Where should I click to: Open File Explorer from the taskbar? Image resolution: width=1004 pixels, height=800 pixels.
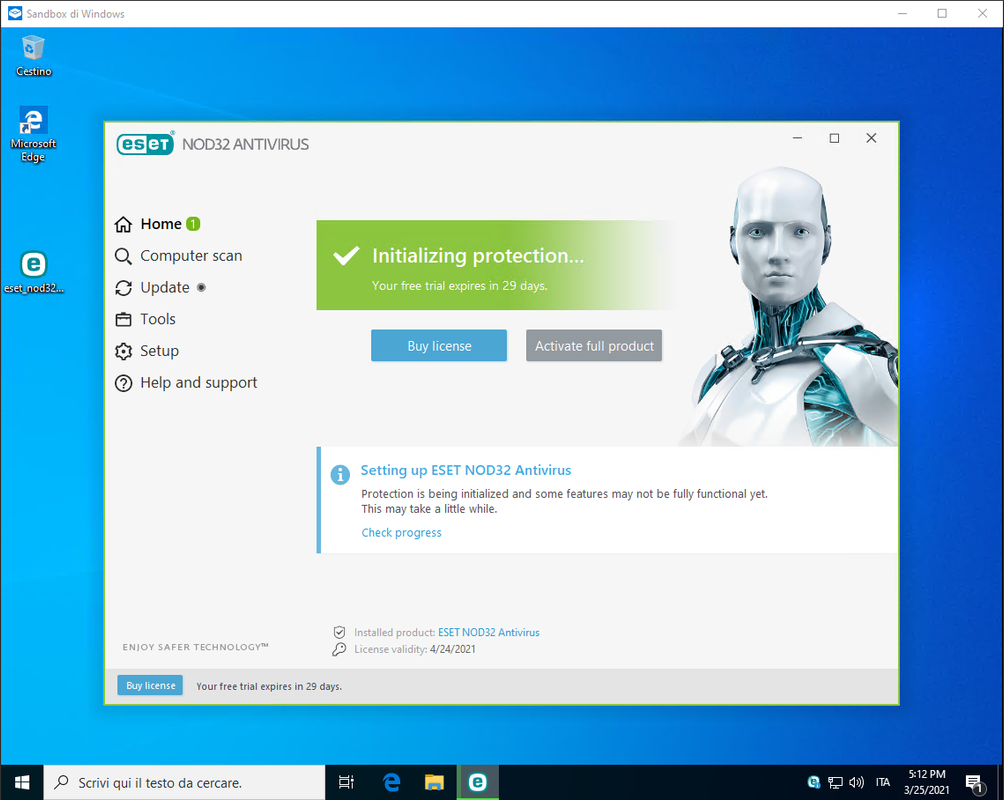pos(434,782)
